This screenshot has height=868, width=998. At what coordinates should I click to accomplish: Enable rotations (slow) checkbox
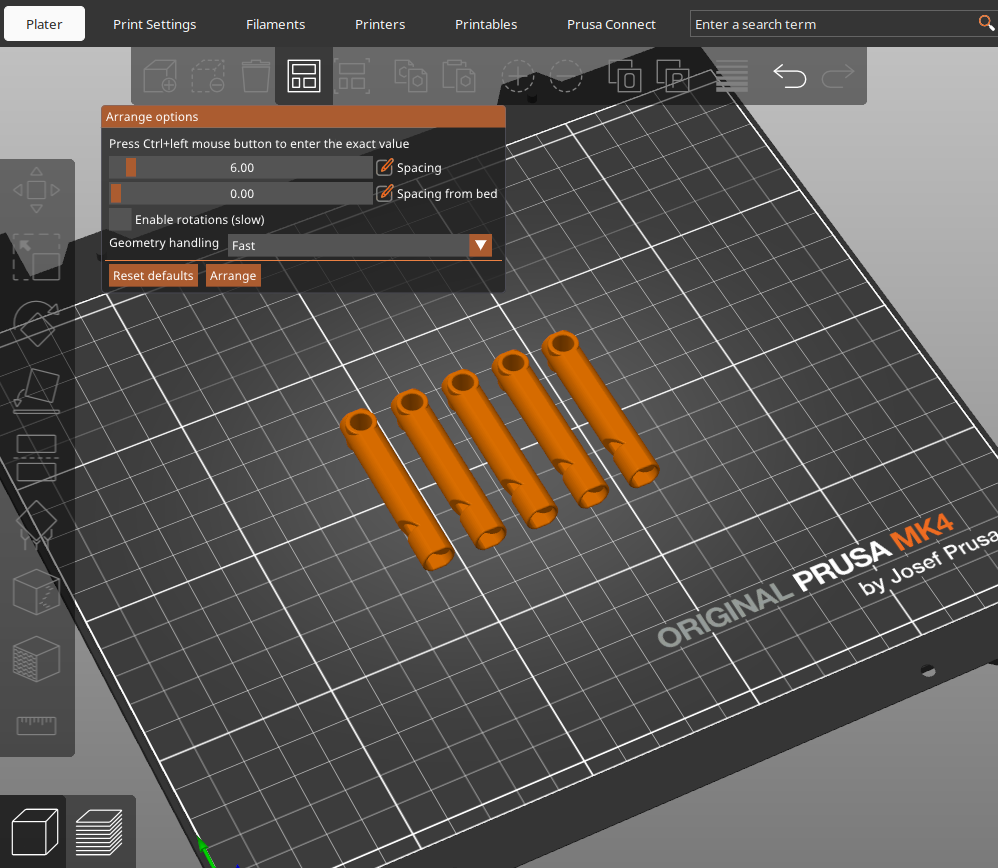(120, 219)
